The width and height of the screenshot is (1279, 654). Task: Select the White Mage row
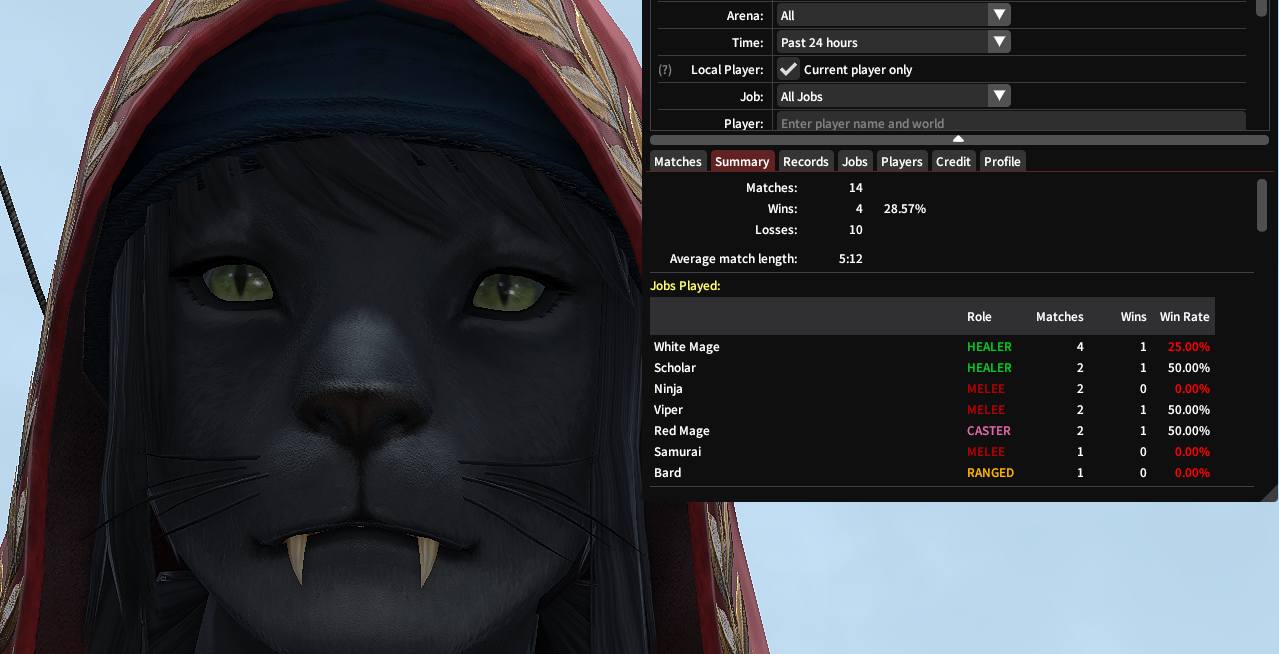tap(932, 346)
